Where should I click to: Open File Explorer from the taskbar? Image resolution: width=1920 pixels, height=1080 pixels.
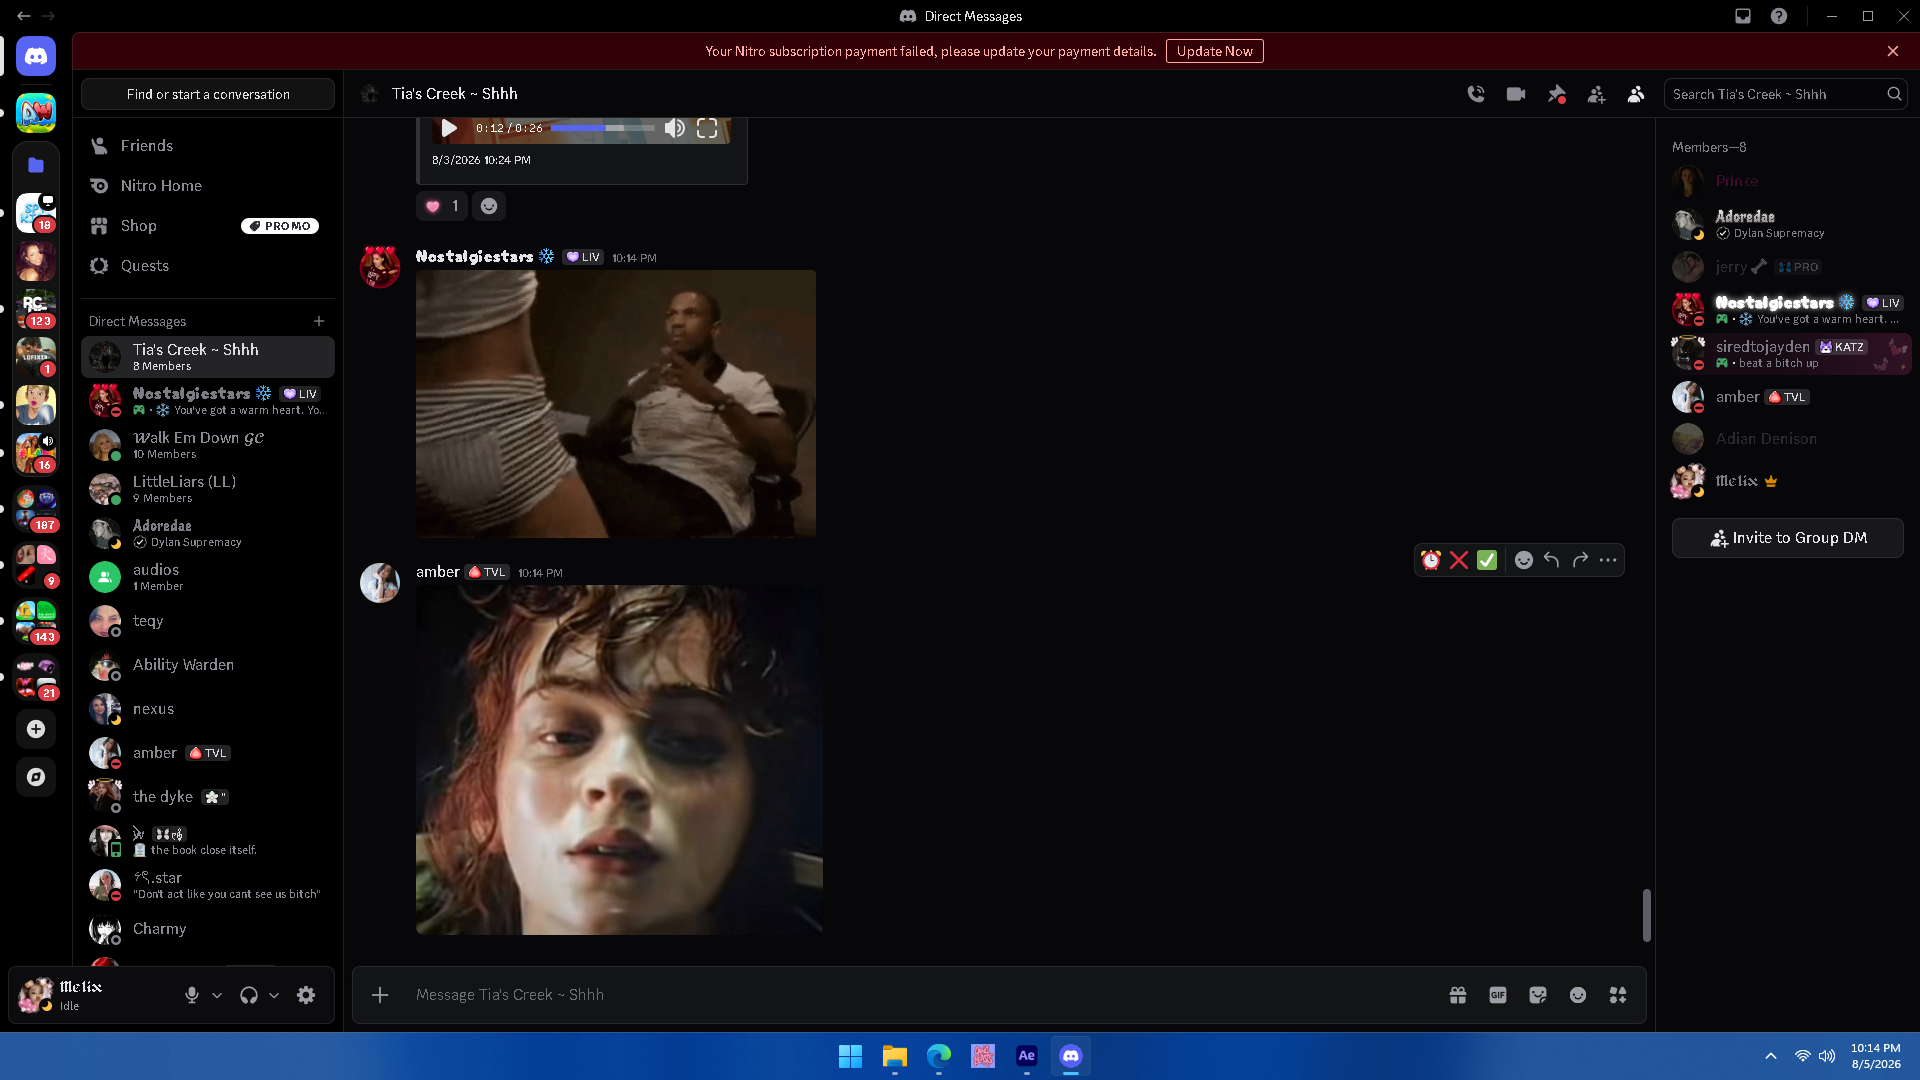point(894,1056)
